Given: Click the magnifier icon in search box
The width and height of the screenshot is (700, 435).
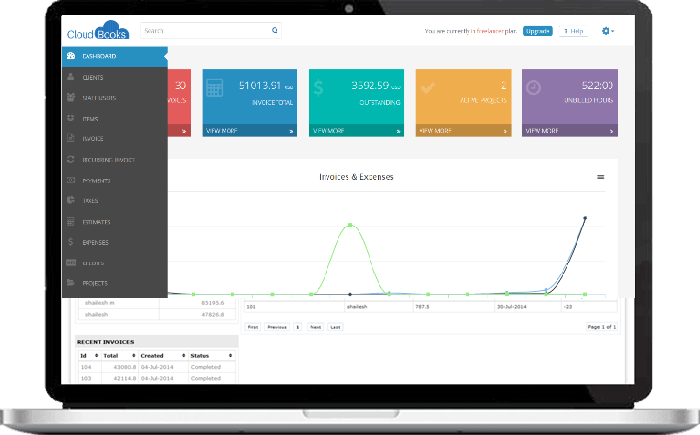Looking at the screenshot, I should (275, 31).
